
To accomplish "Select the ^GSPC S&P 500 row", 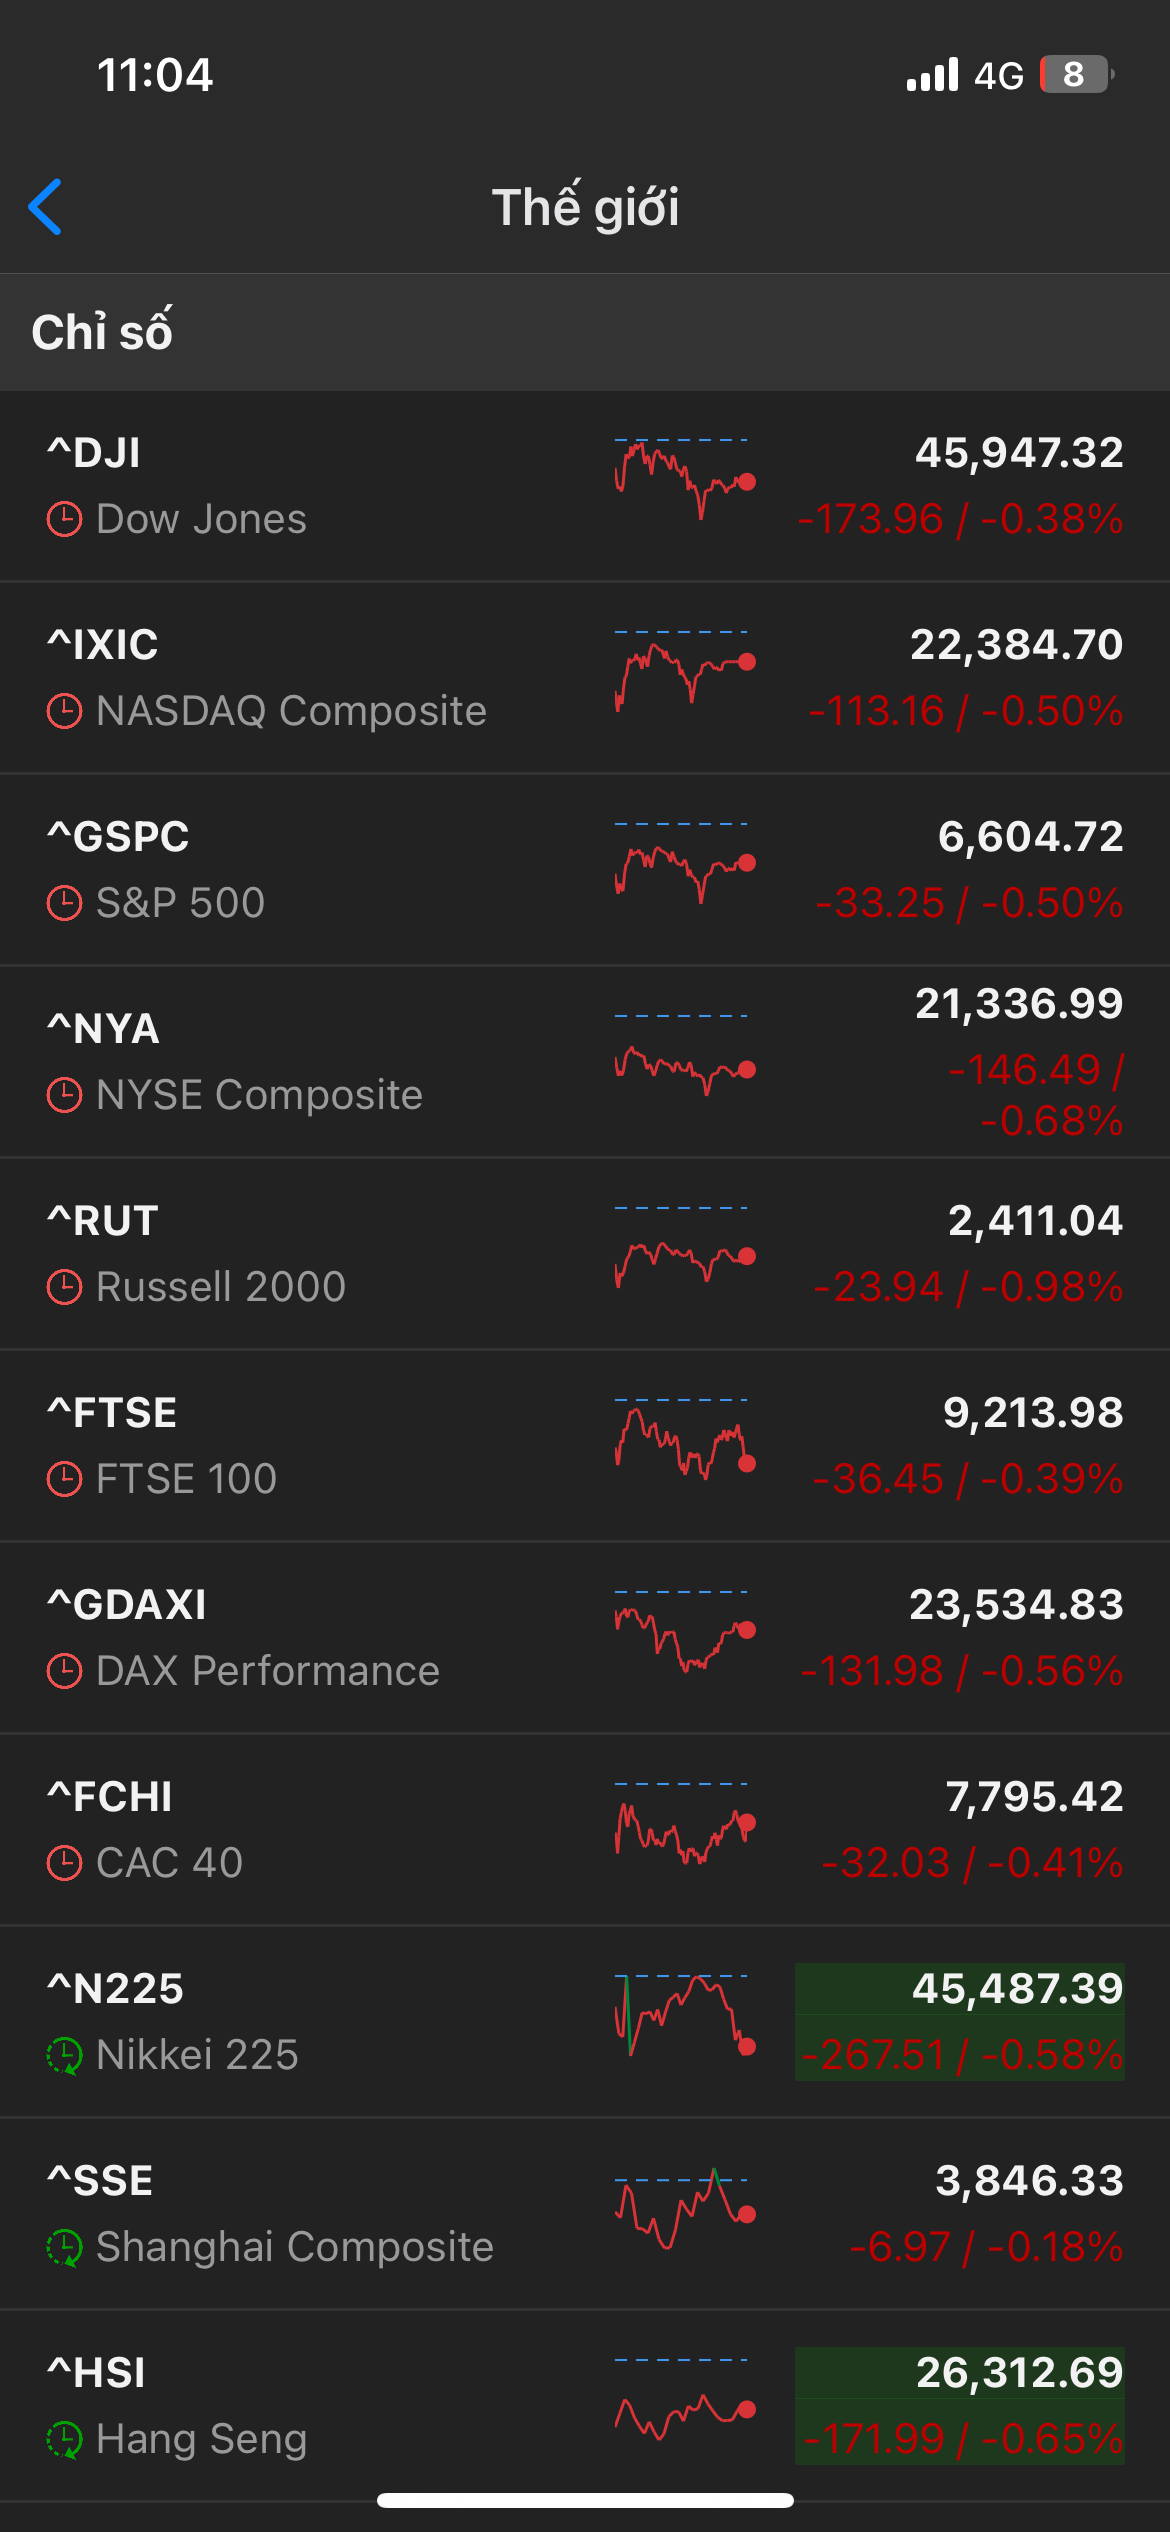I will coord(300,870).
